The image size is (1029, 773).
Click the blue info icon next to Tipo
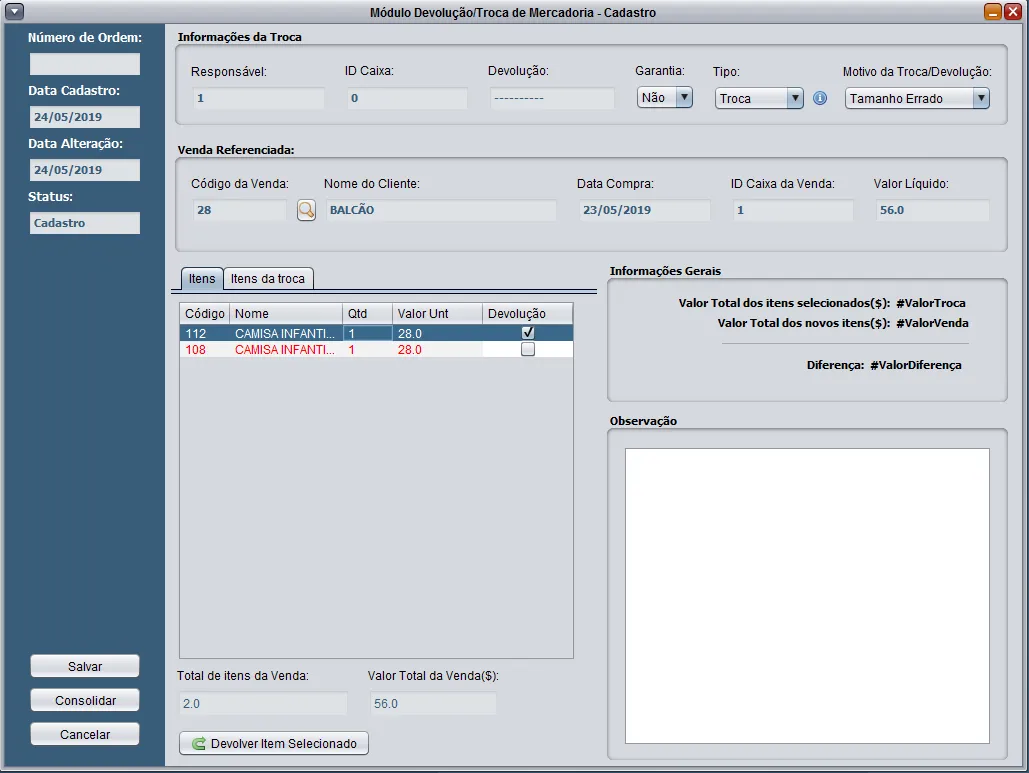coord(820,98)
